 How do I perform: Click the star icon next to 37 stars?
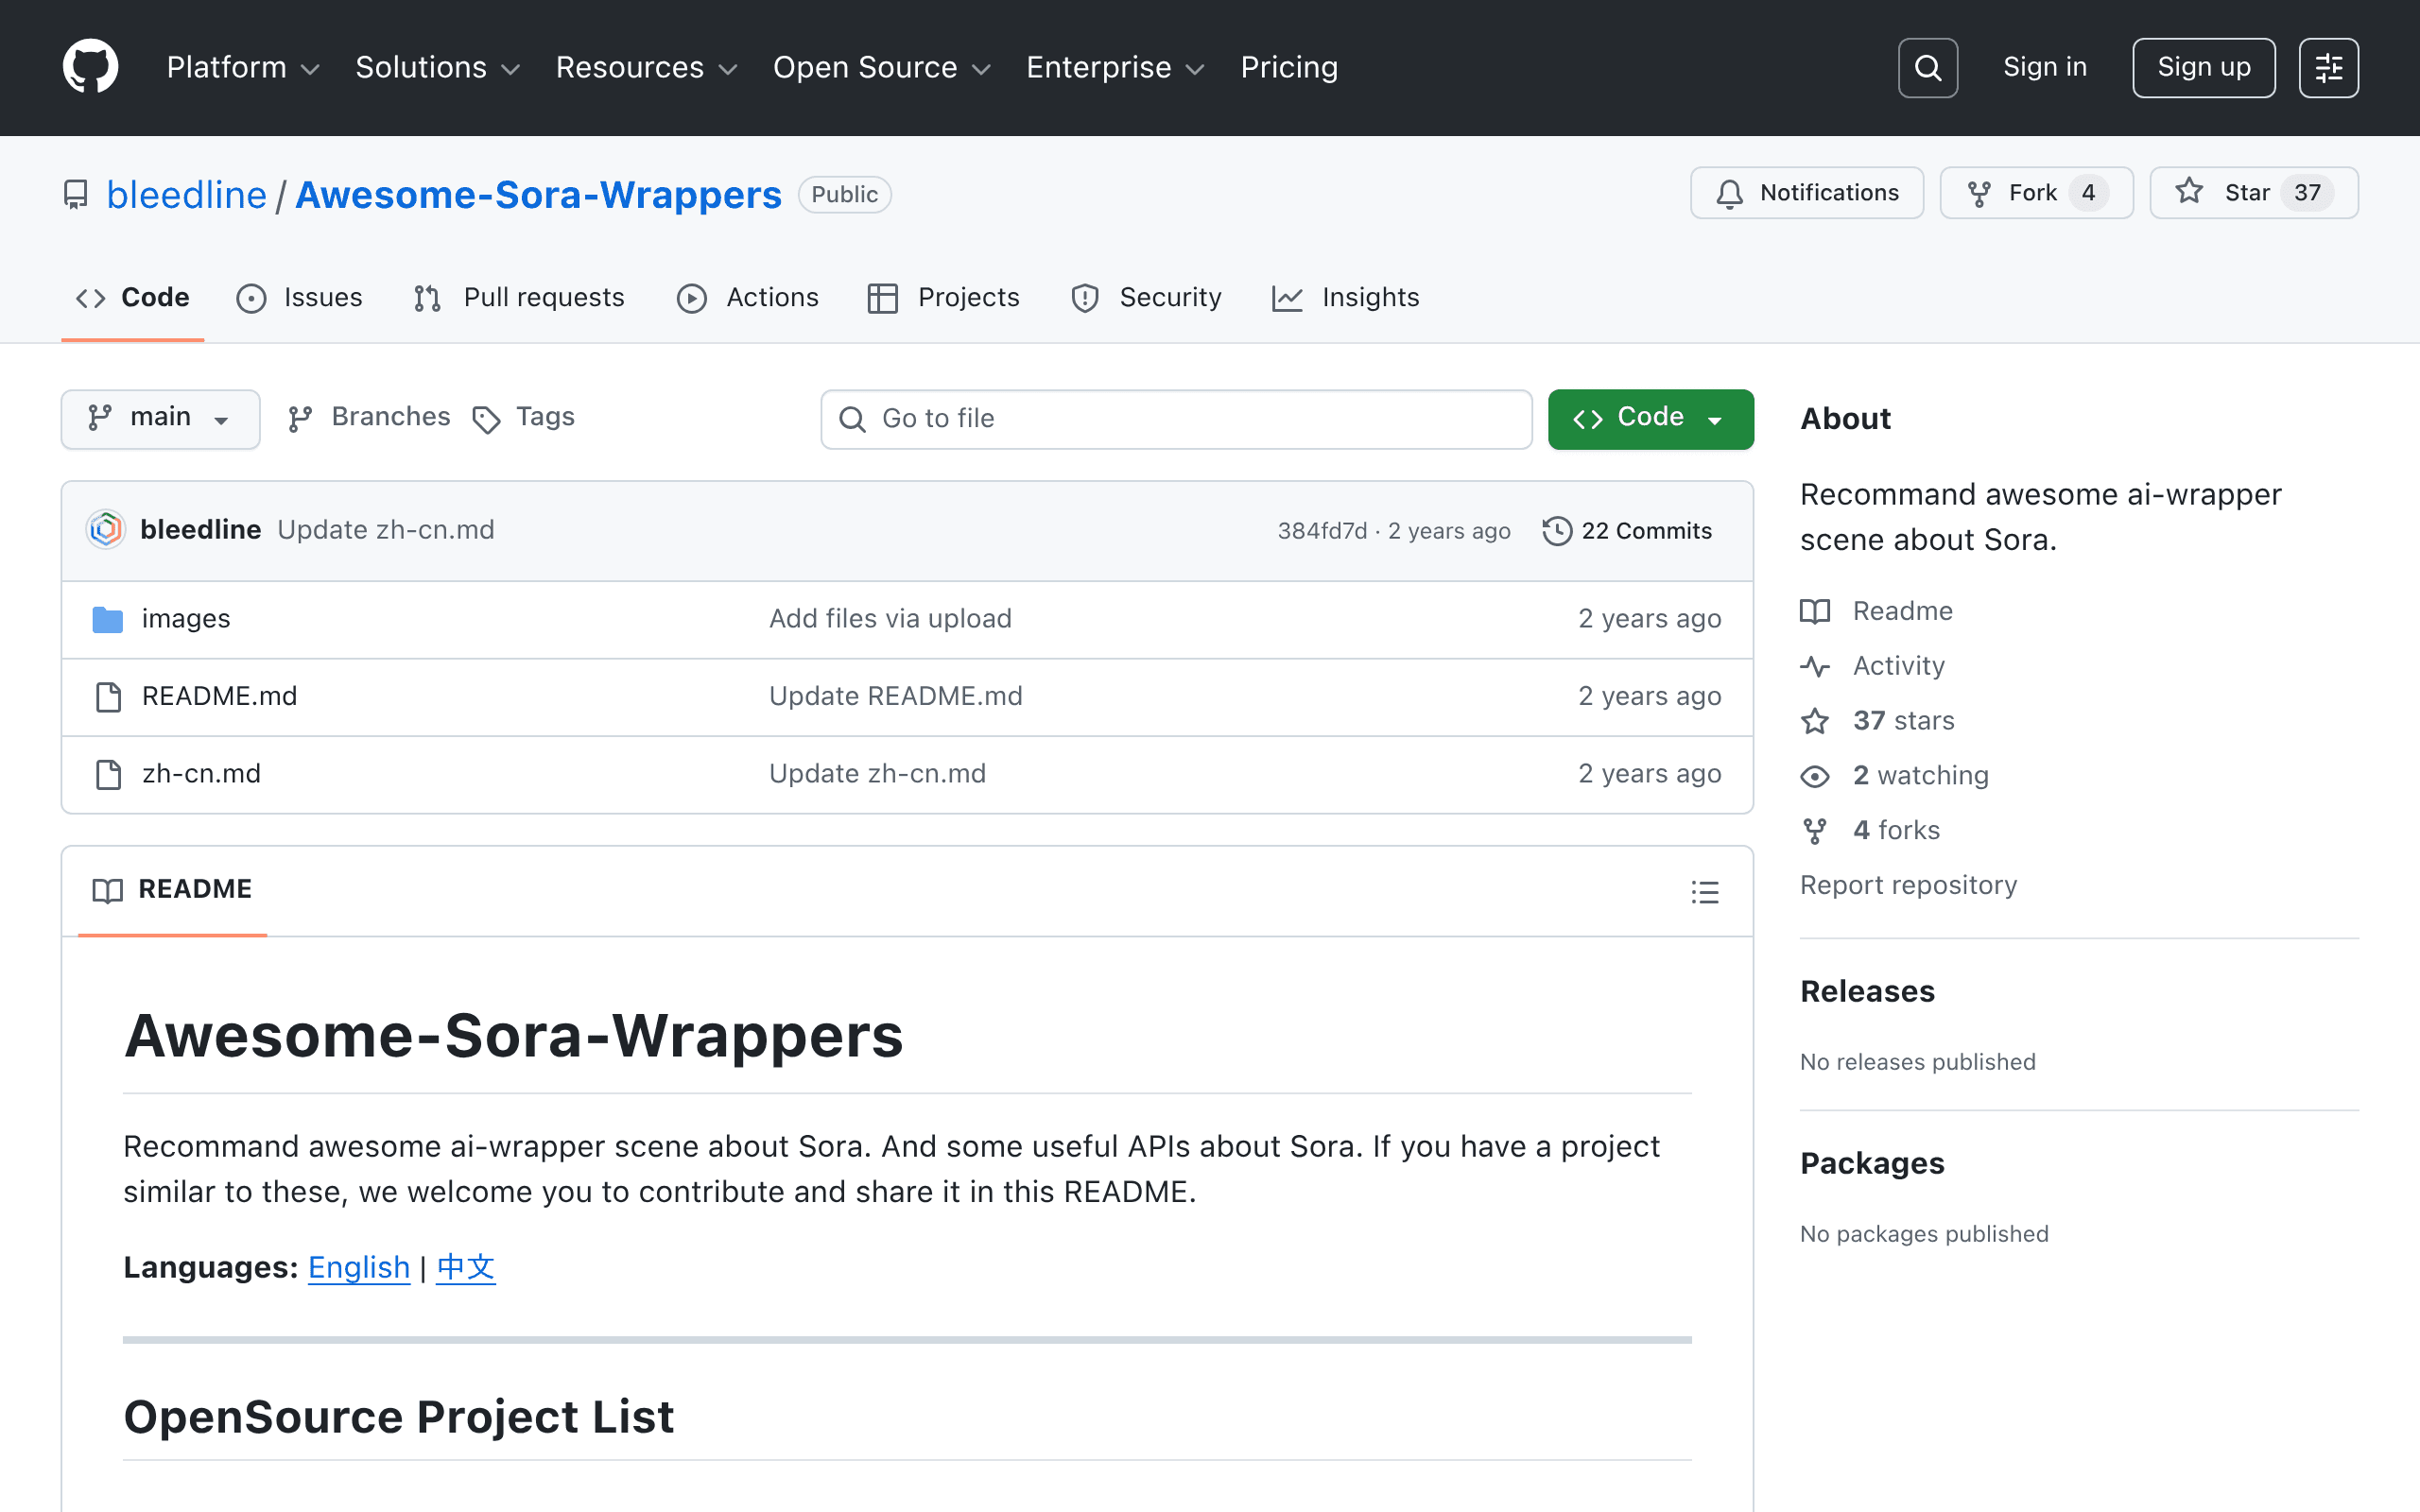(1815, 720)
